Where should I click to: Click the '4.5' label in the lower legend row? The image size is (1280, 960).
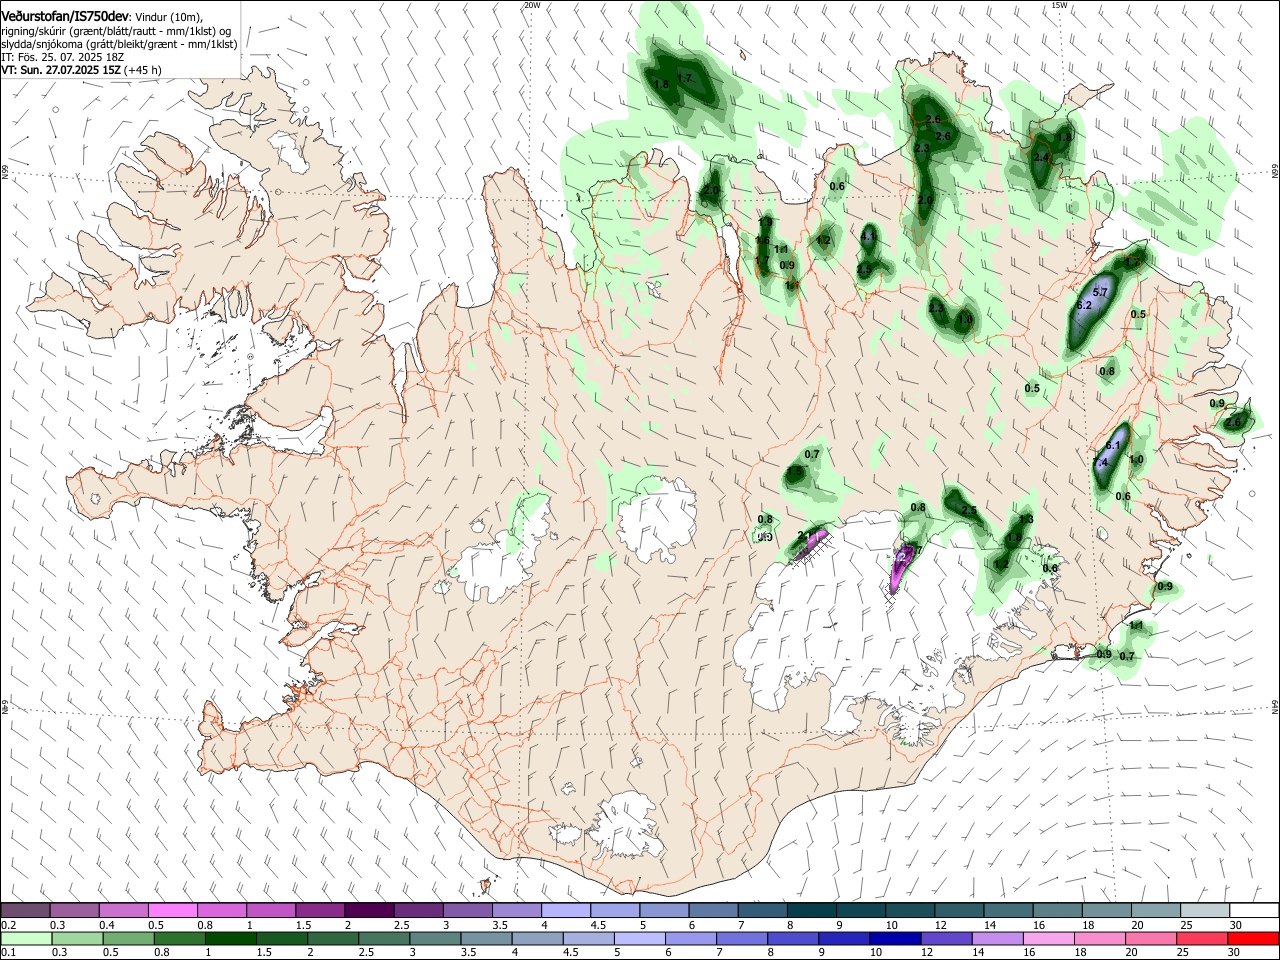point(572,953)
